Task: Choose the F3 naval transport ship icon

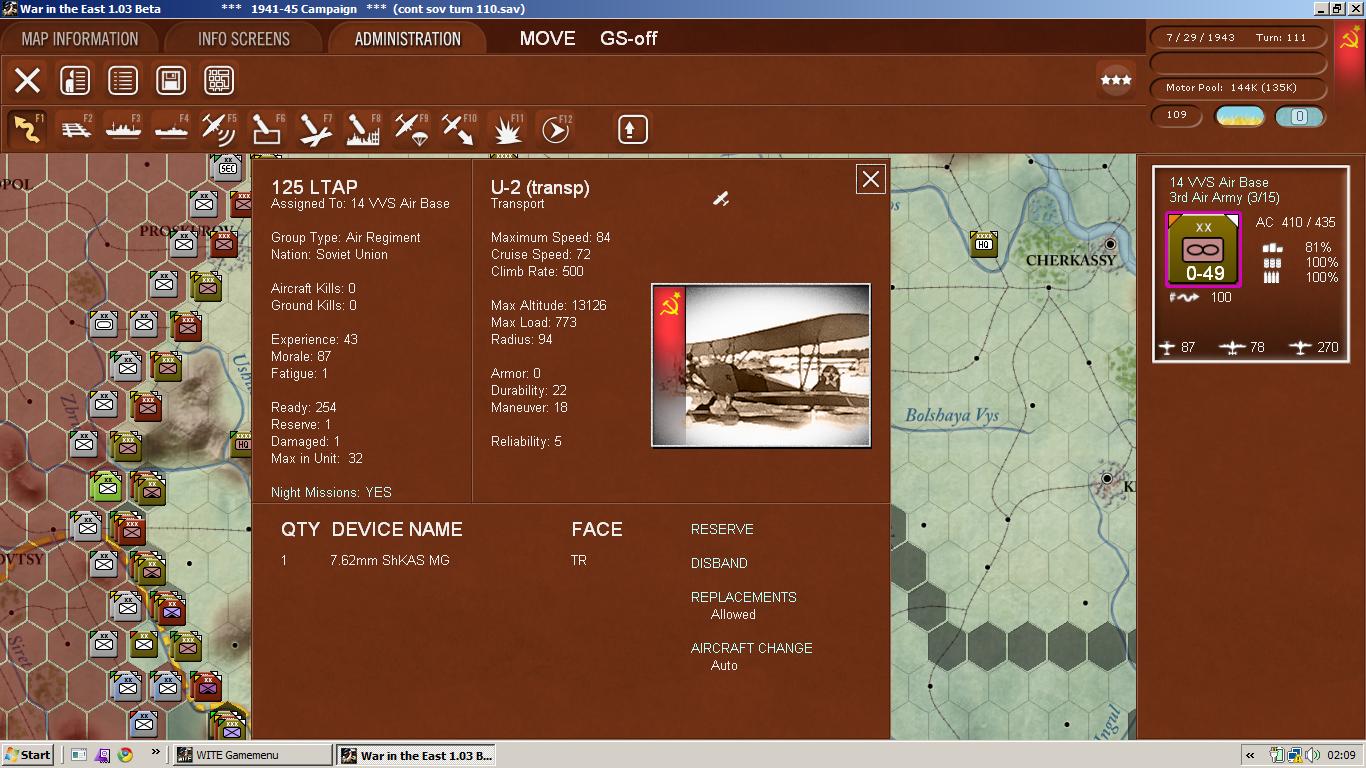Action: [123, 129]
